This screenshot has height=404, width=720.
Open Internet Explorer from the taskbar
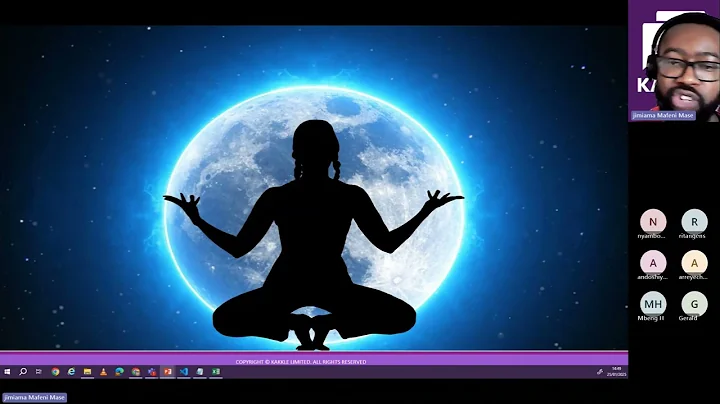pyautogui.click(x=71, y=372)
